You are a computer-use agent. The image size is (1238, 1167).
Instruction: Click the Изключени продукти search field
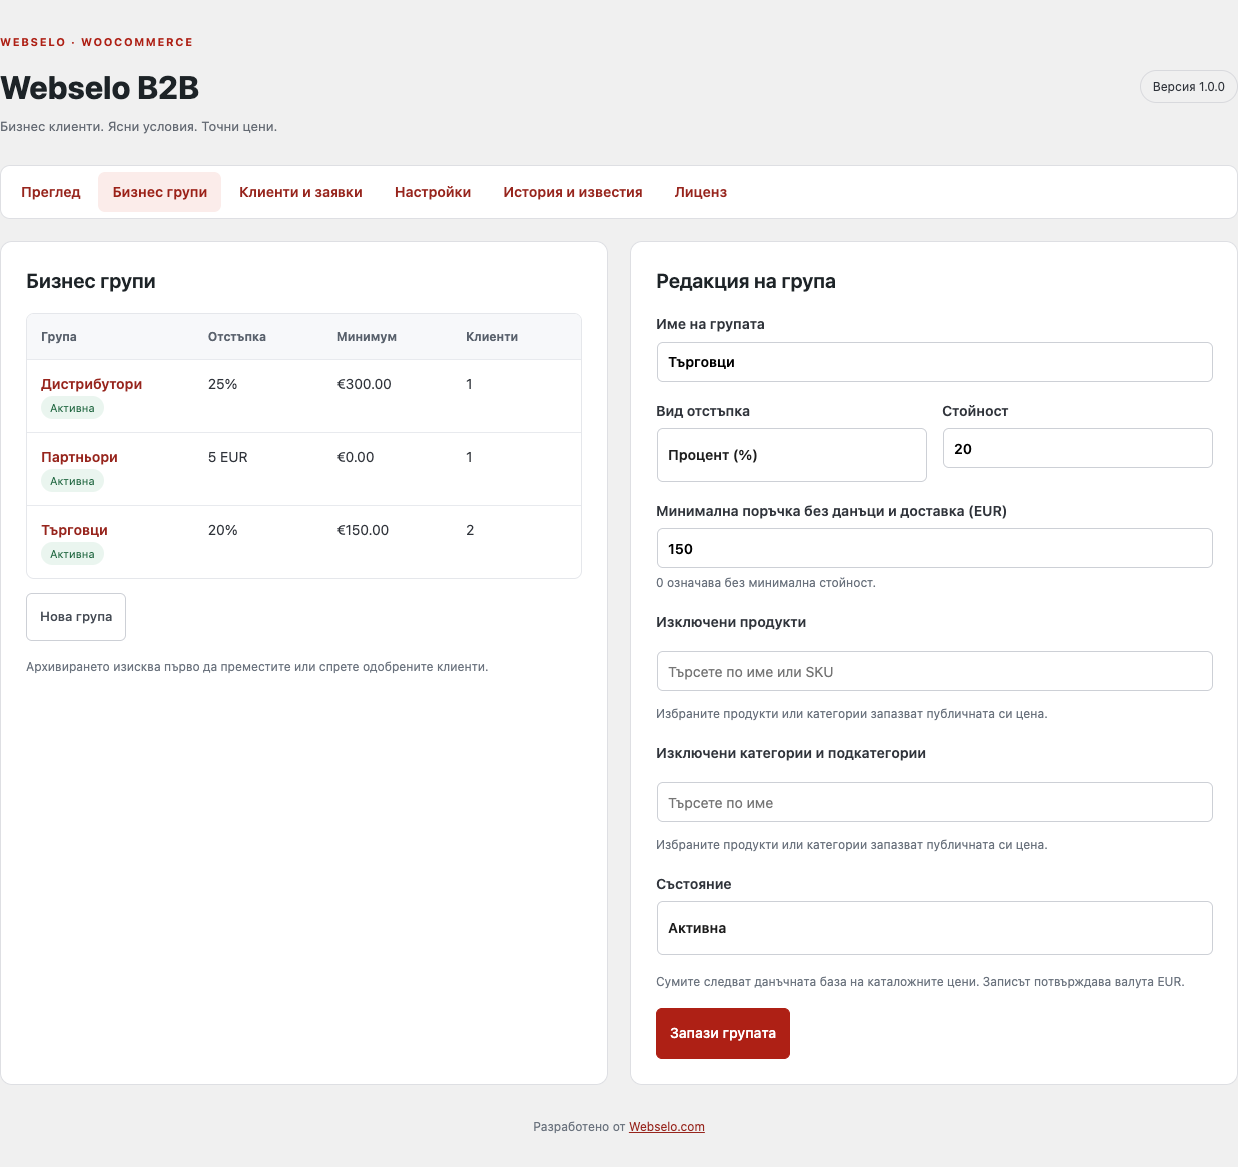tap(934, 671)
